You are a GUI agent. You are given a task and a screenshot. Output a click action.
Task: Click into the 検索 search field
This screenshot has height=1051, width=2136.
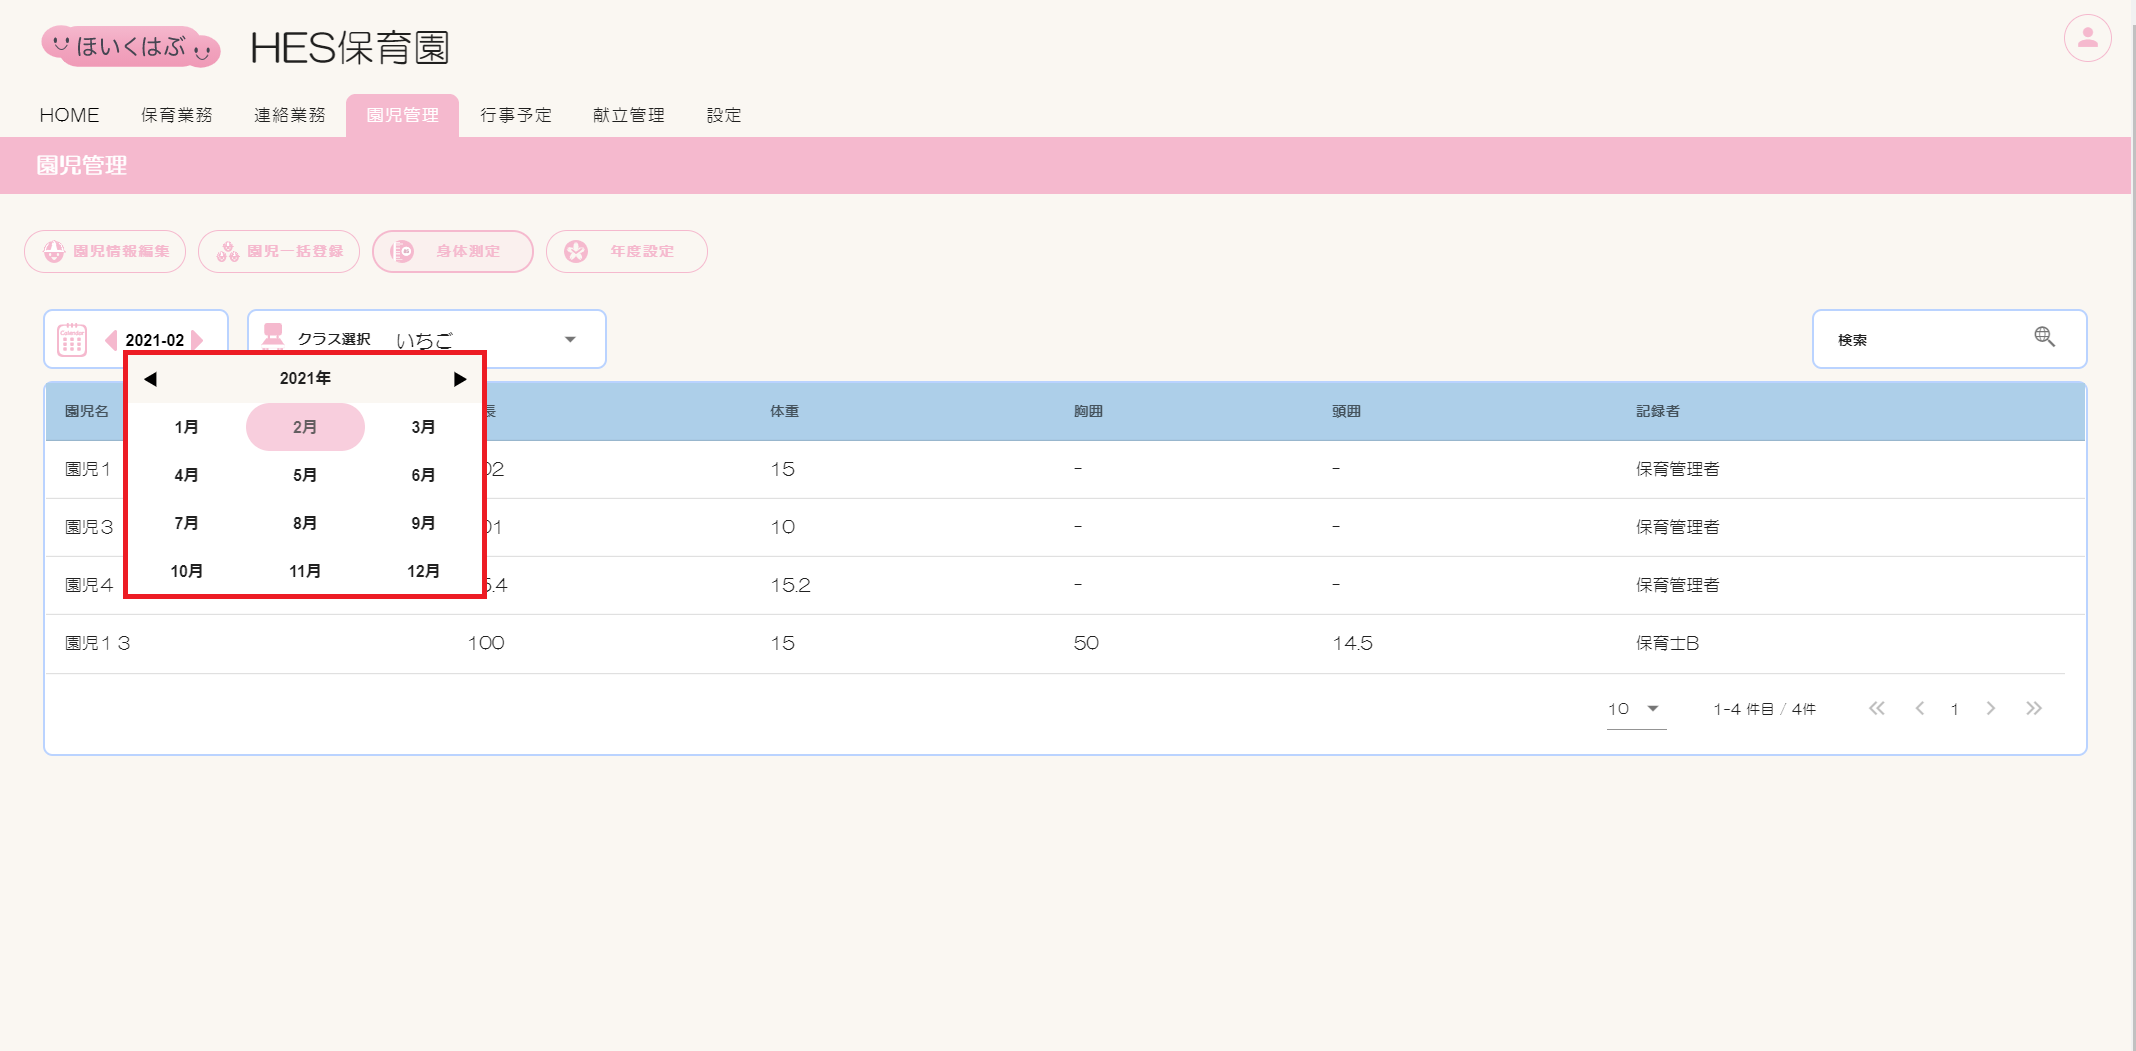(x=1920, y=340)
